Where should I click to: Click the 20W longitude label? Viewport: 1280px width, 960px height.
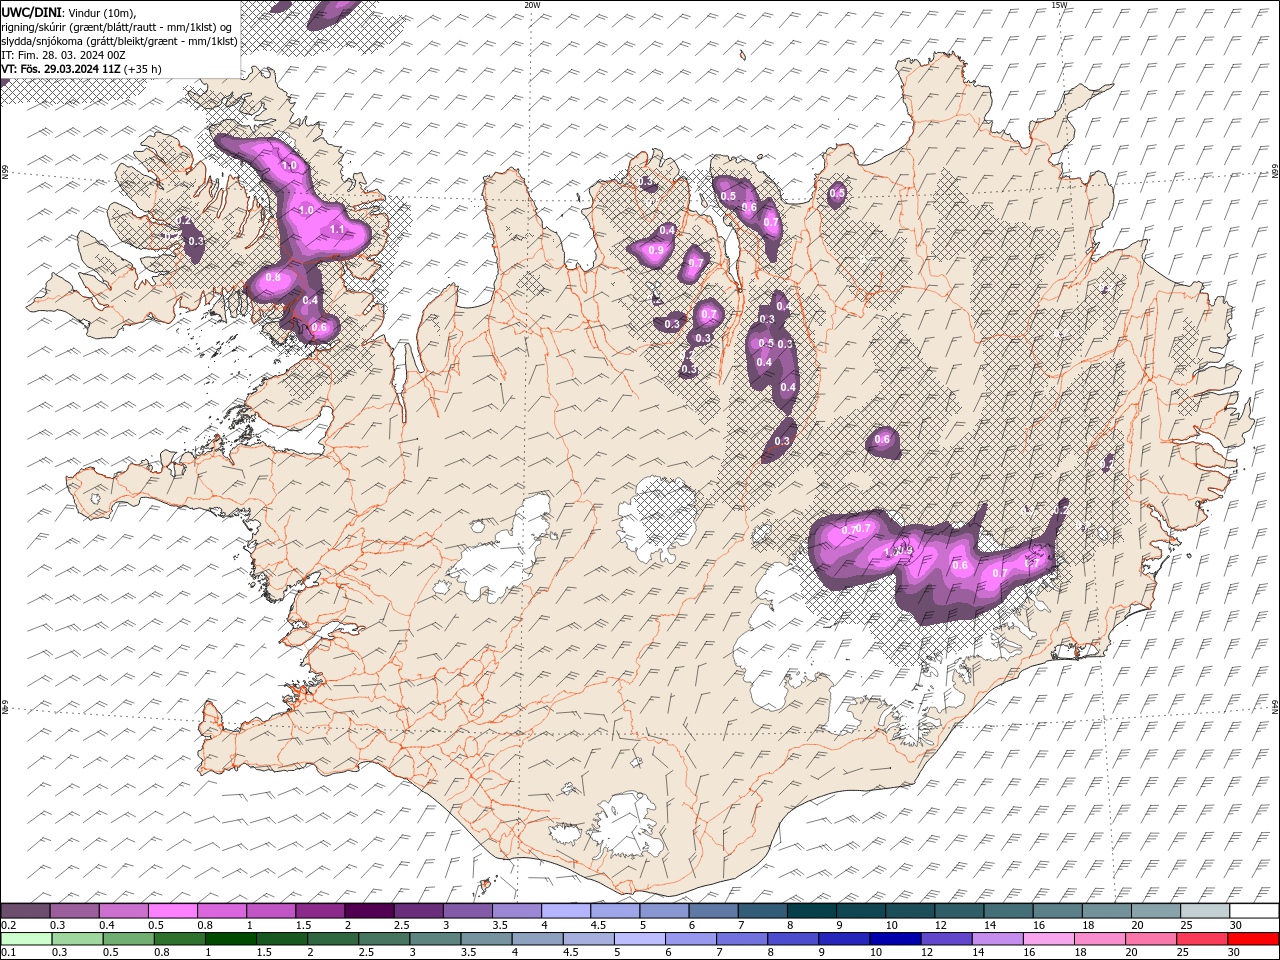(x=532, y=5)
